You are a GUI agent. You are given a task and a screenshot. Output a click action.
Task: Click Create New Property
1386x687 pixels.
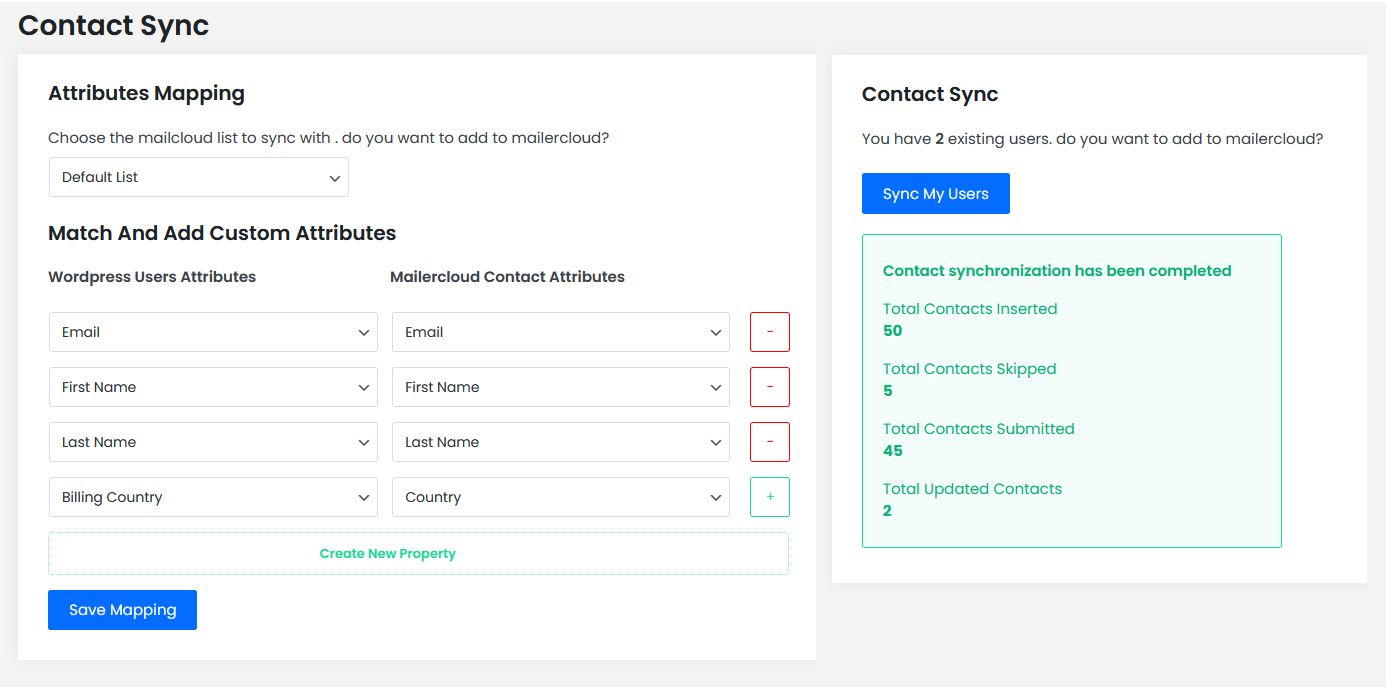(418, 553)
